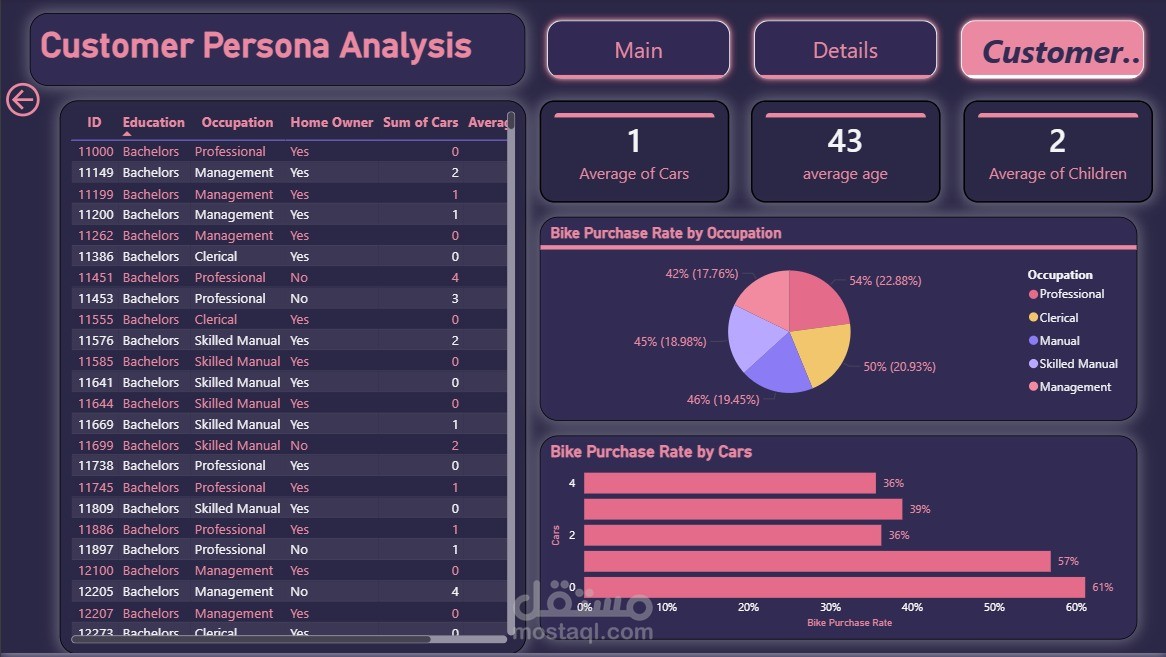Click the Bike Purchase Rate by Cars title
The image size is (1166, 657).
click(651, 452)
